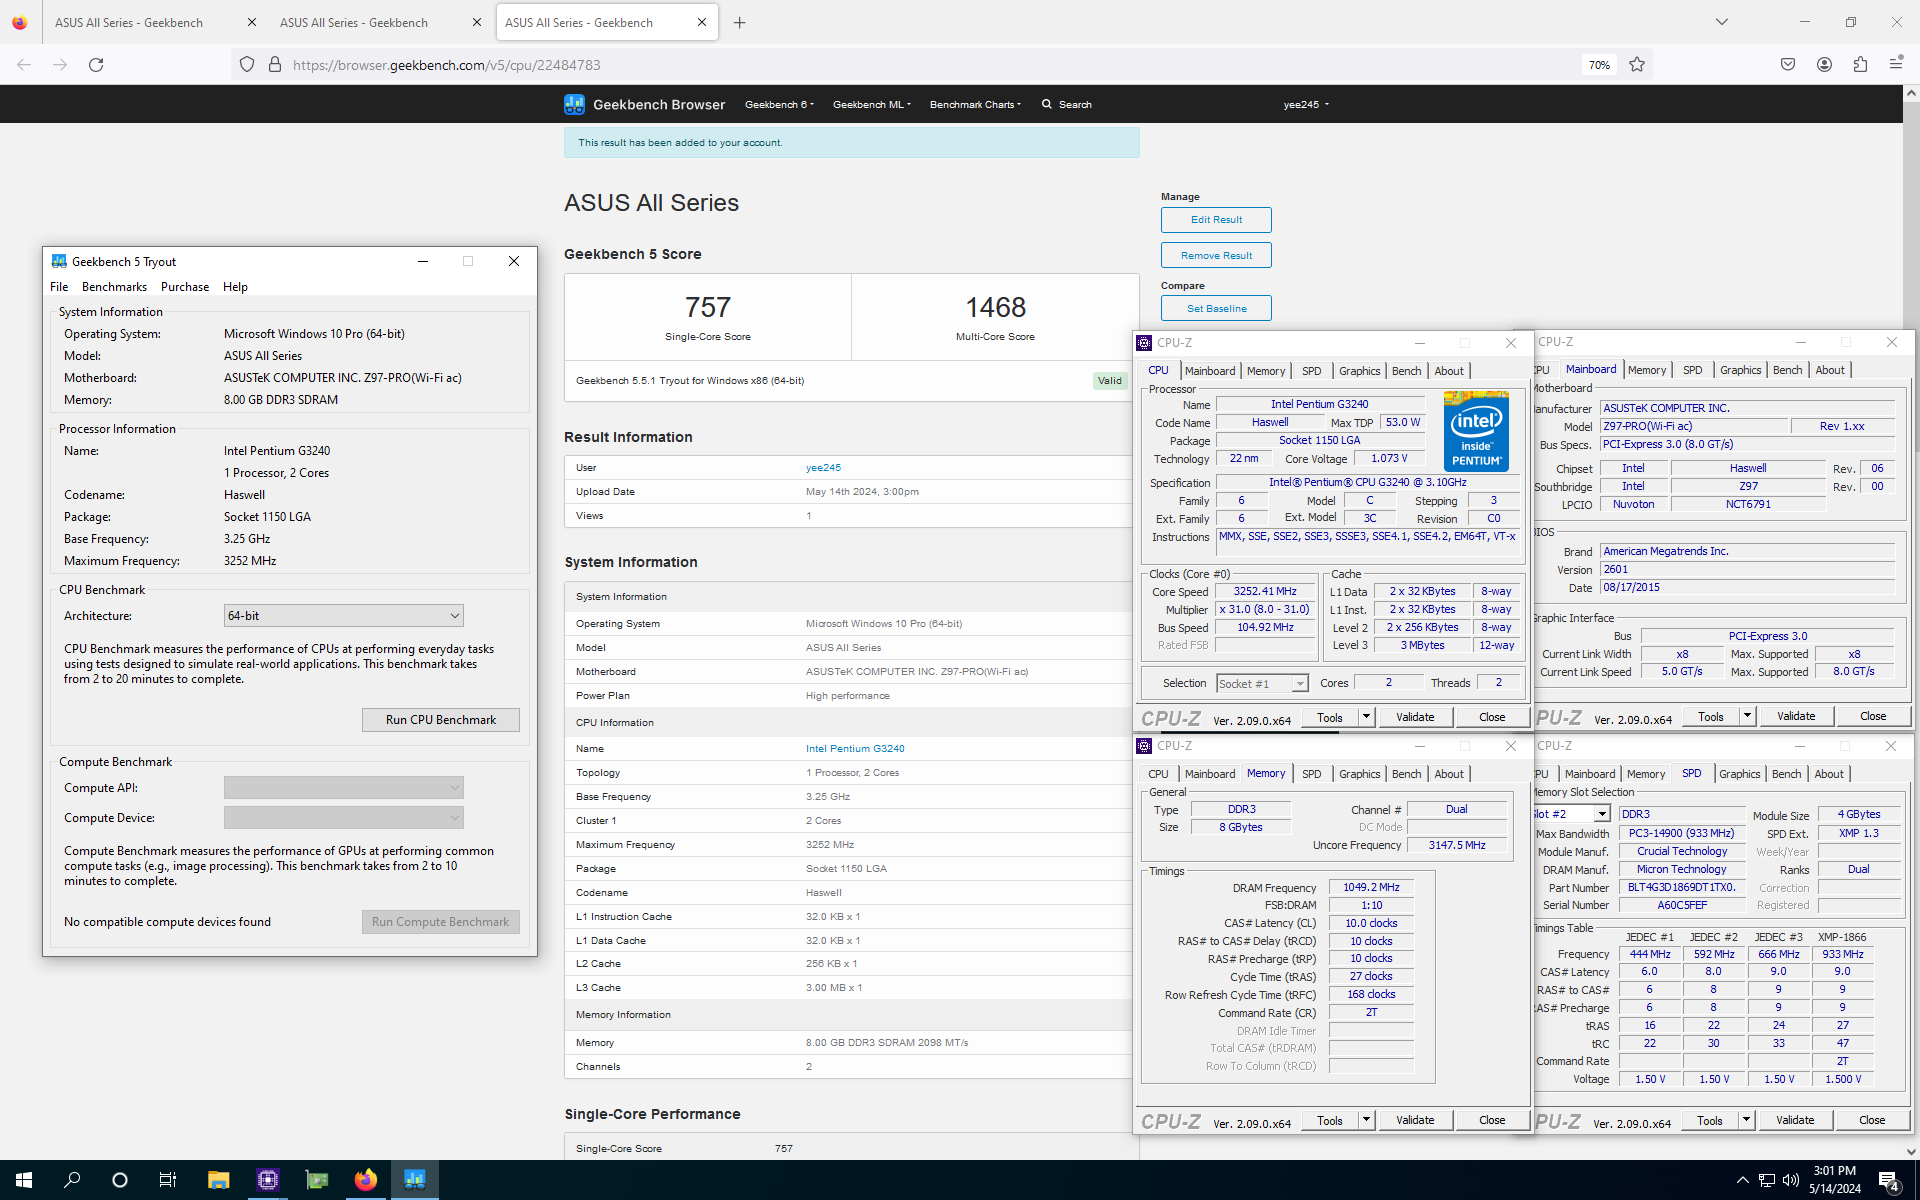The image size is (1920, 1200).
Task: Switch to Firefox from the taskbar icon
Action: [365, 1180]
